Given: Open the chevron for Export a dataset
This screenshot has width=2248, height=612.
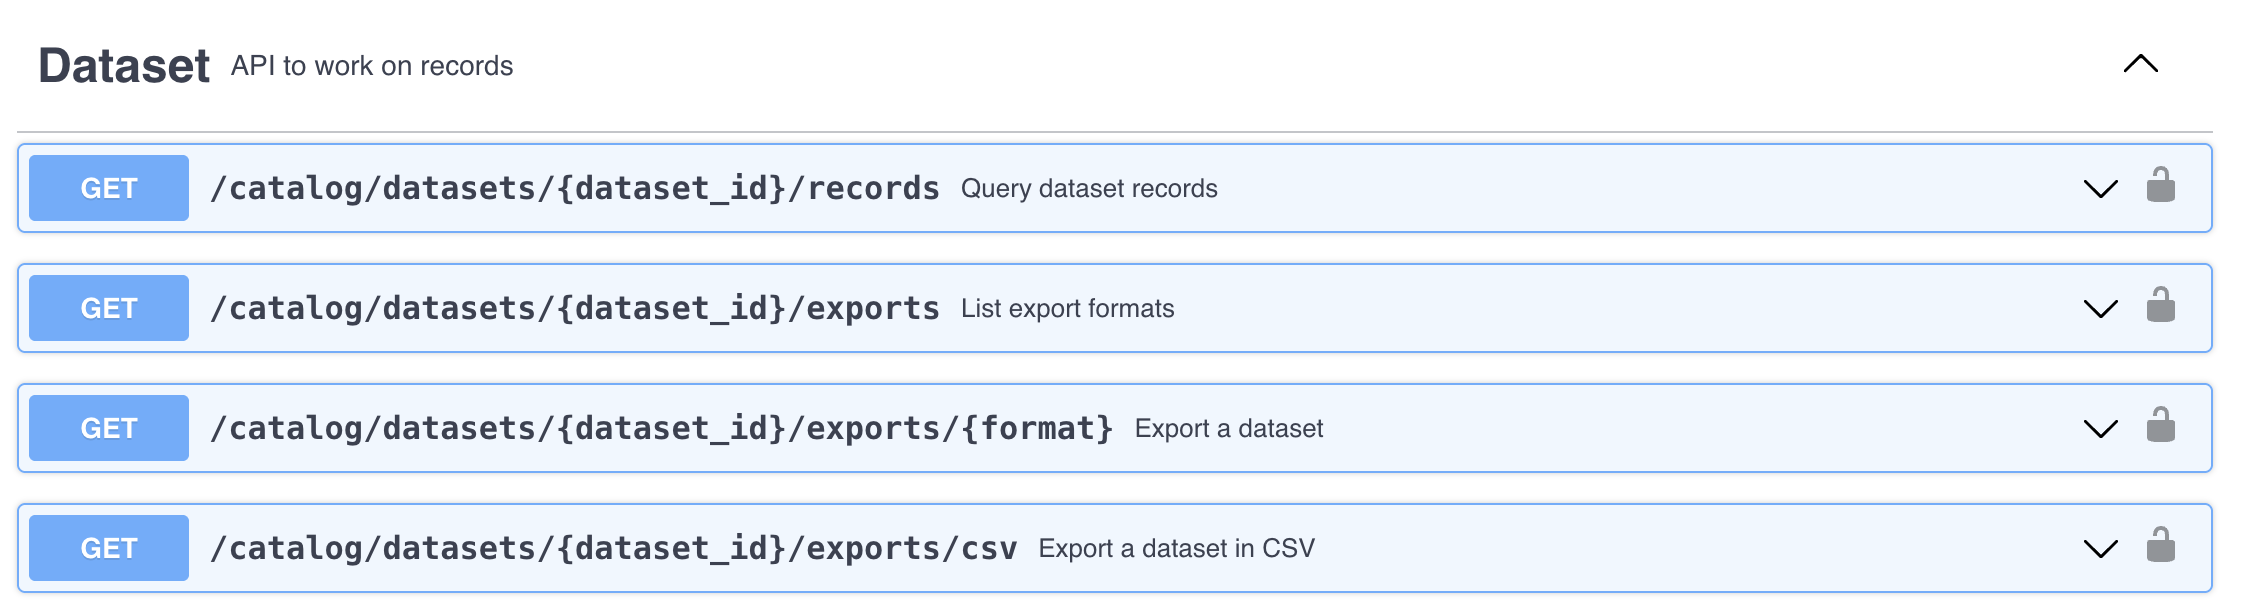Looking at the screenshot, I should [x=2100, y=429].
